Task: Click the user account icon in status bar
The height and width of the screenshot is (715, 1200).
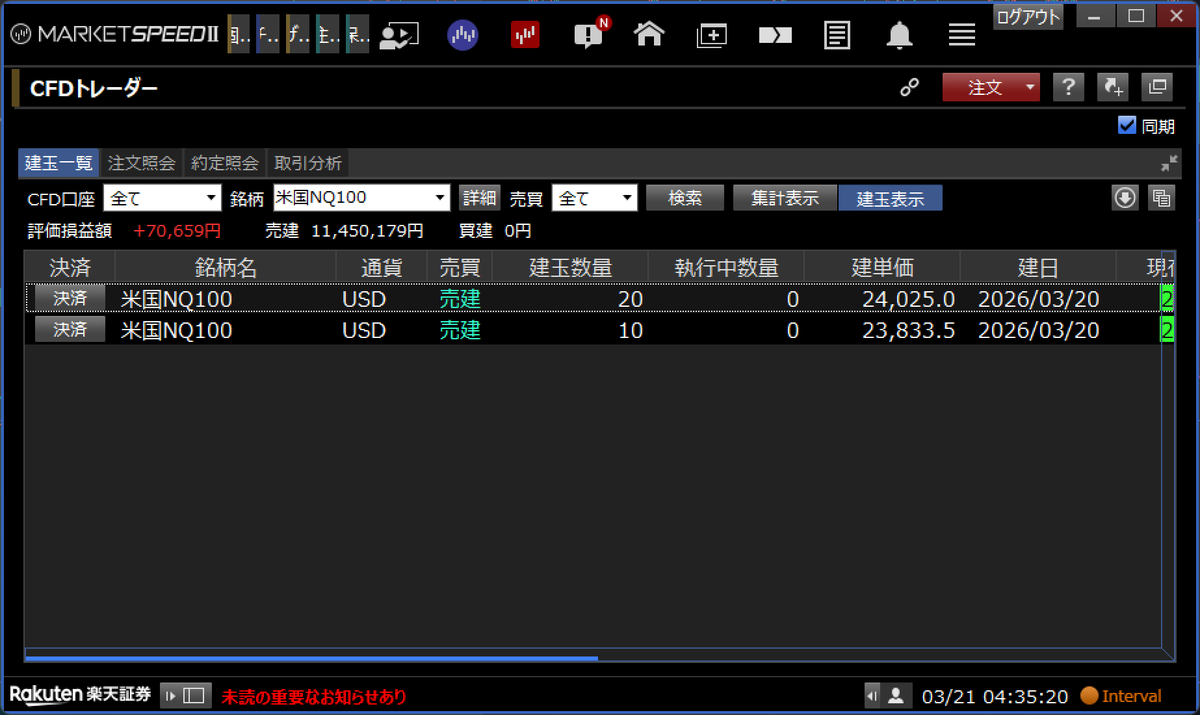Action: click(x=896, y=695)
